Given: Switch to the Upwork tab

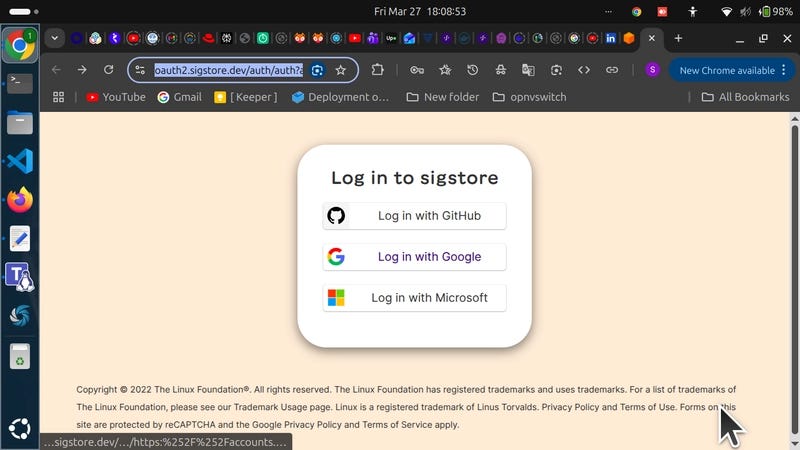Looking at the screenshot, I should [x=391, y=38].
